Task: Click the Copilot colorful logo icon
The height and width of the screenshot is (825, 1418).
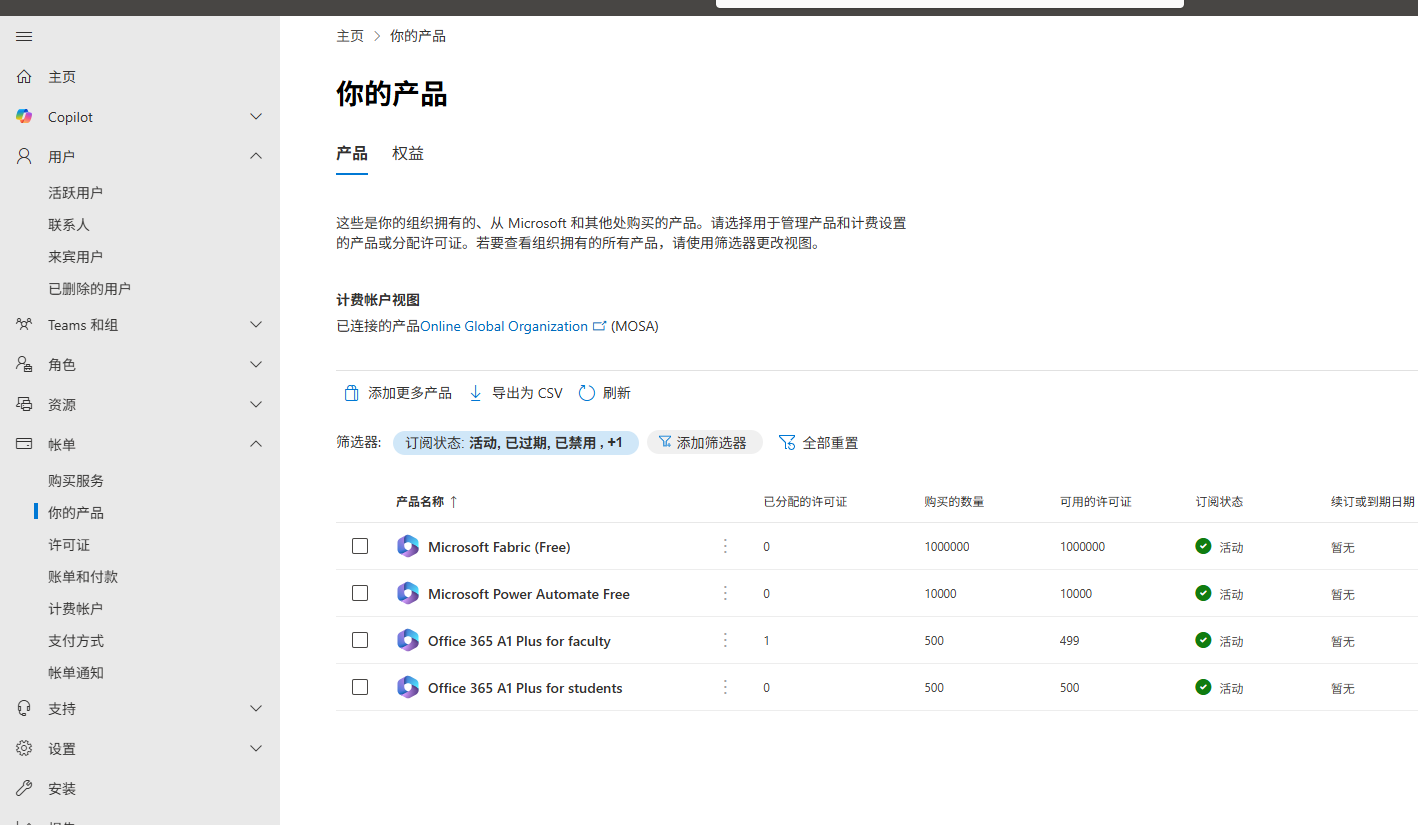Action: click(x=24, y=117)
